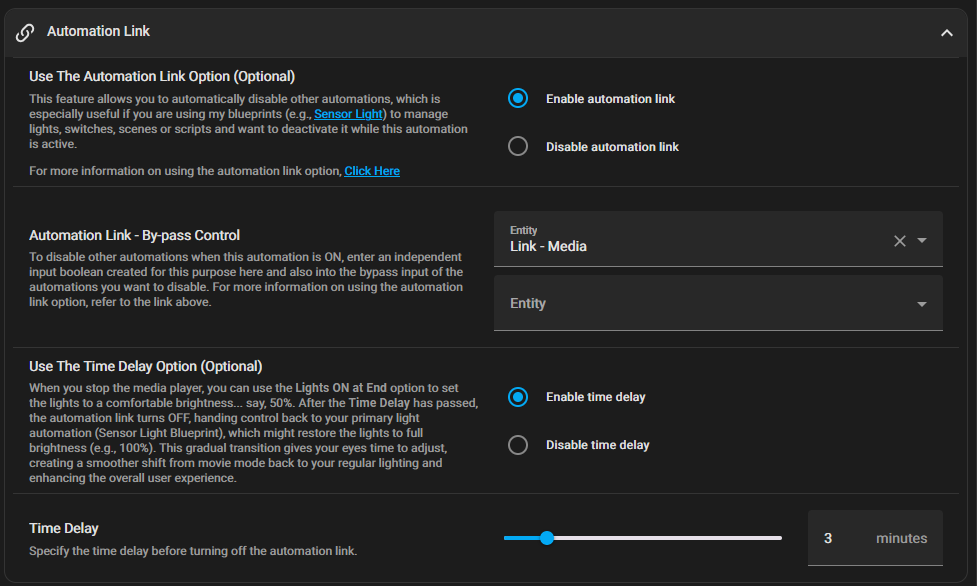977x586 pixels.
Task: Click the Use The Time Delay Option heading
Action: 146,367
